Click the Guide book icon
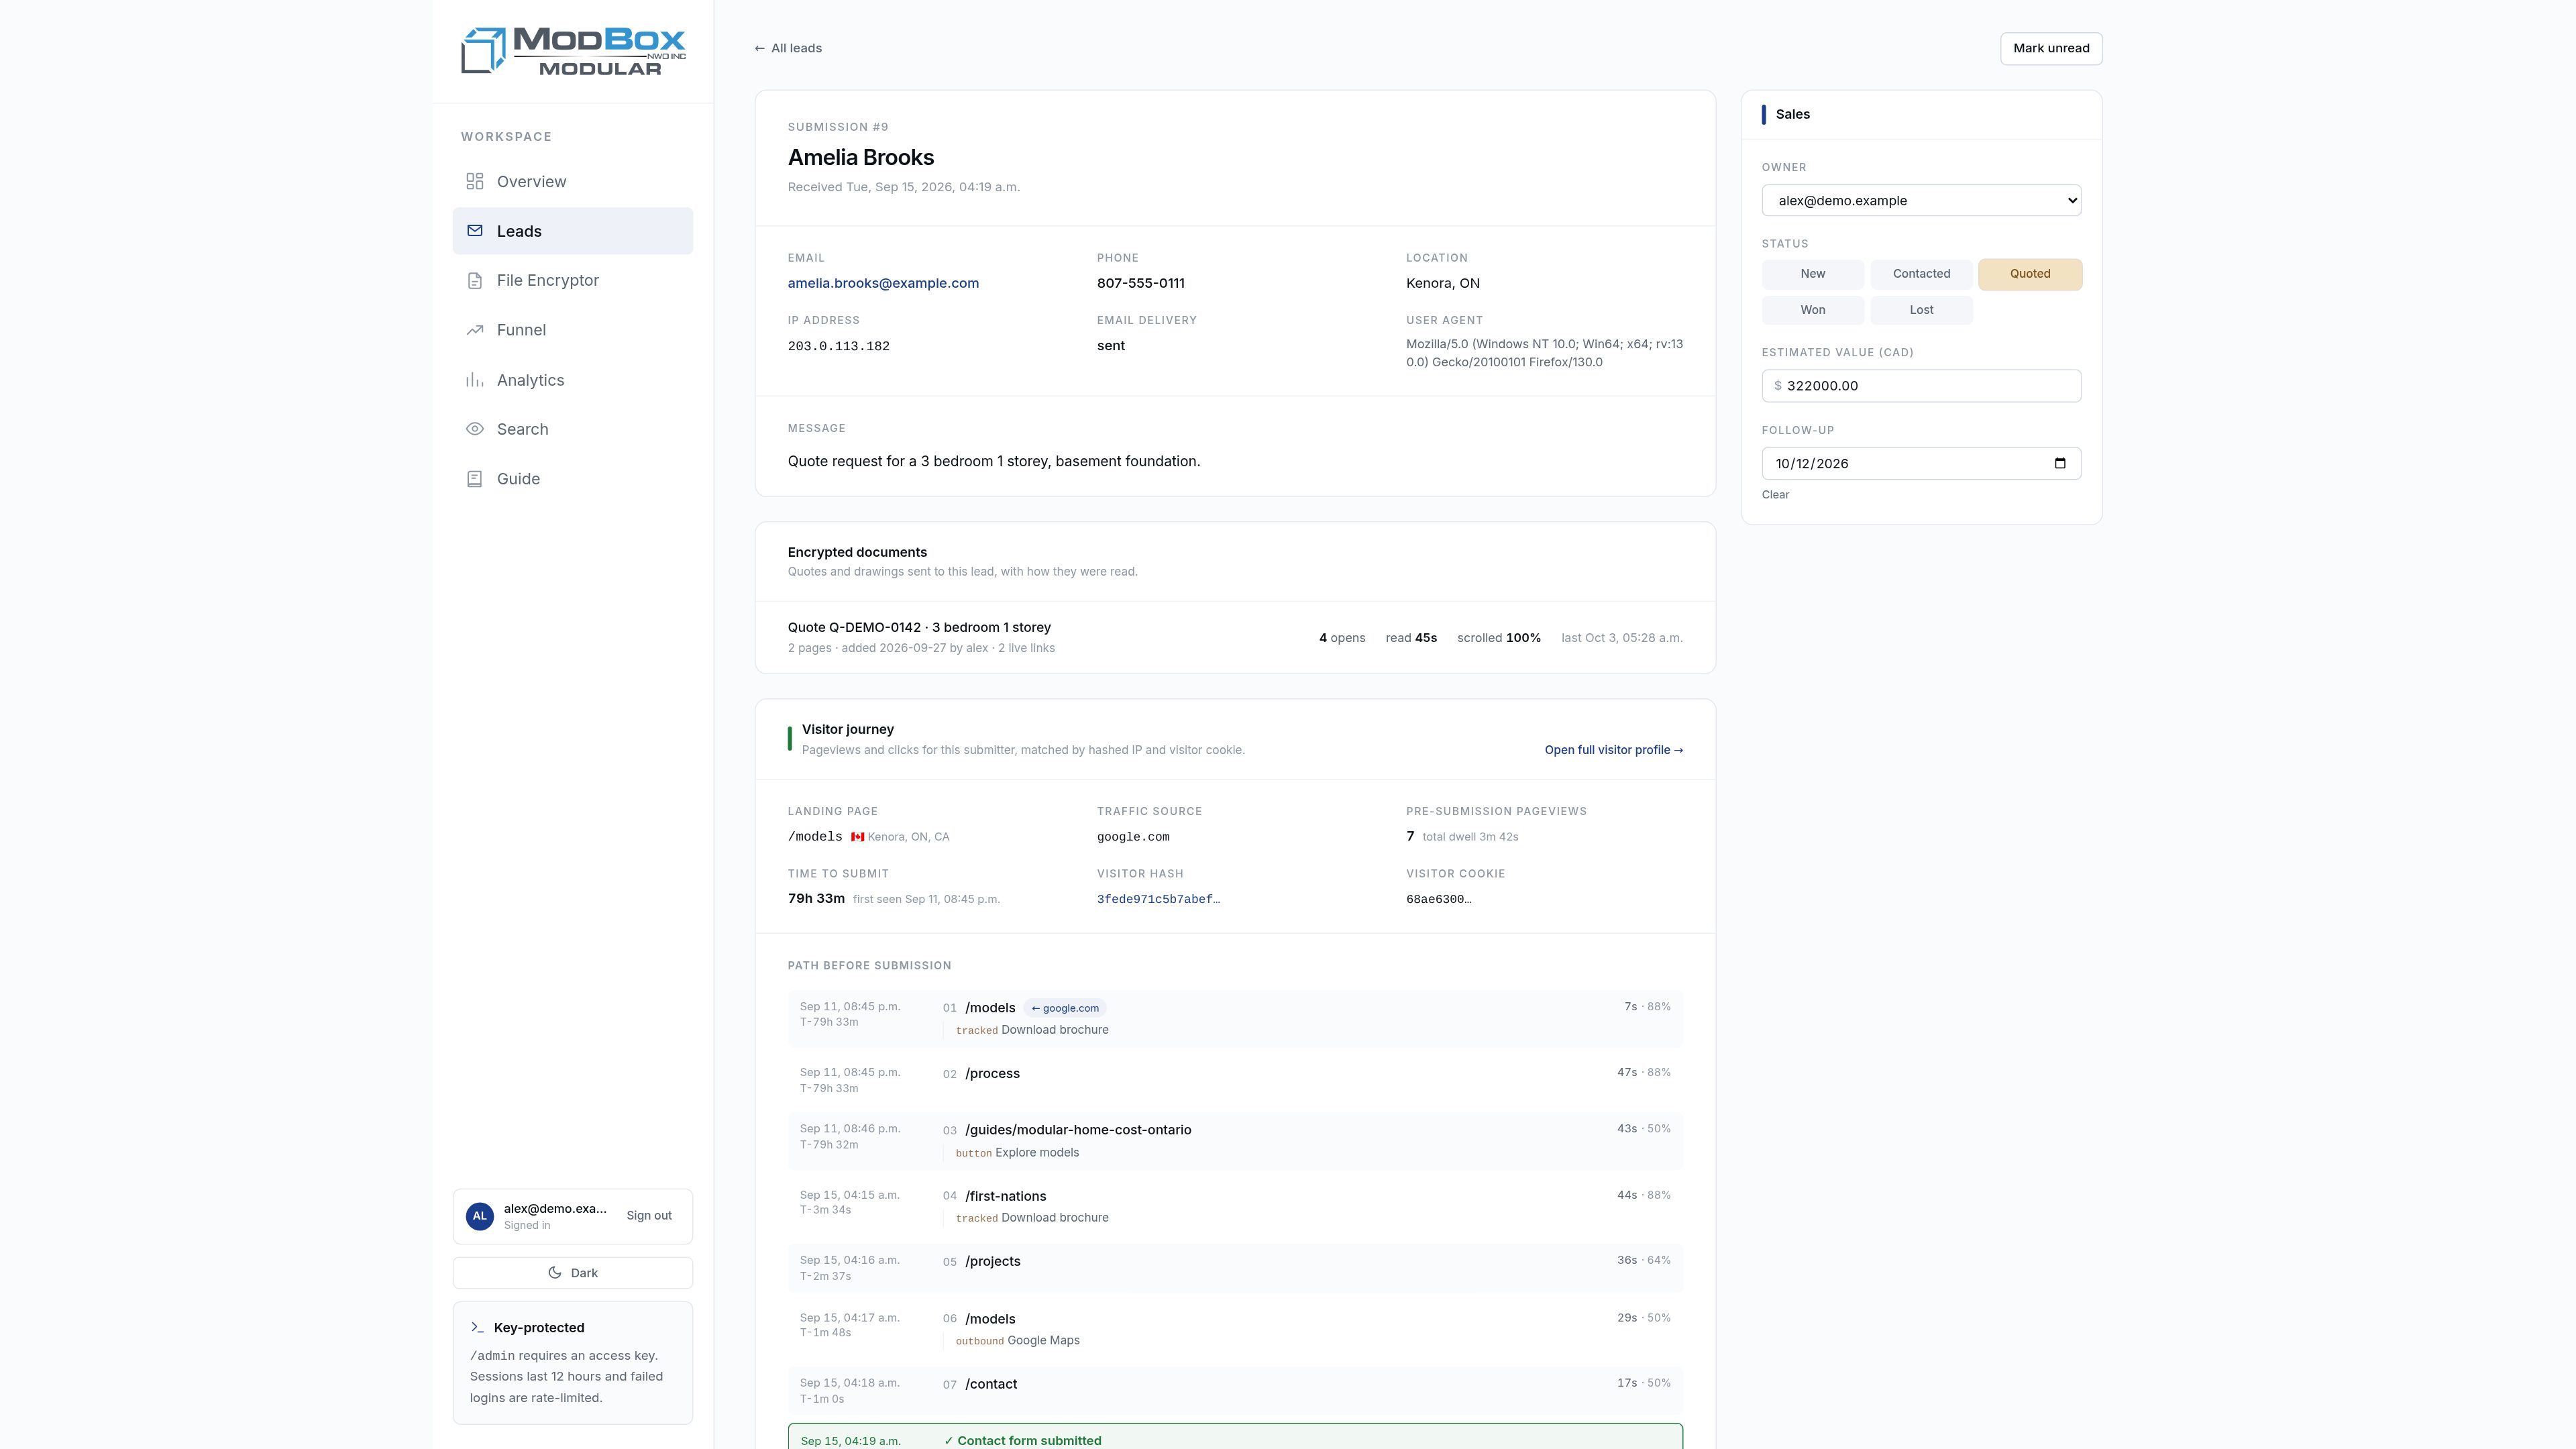 (475, 479)
